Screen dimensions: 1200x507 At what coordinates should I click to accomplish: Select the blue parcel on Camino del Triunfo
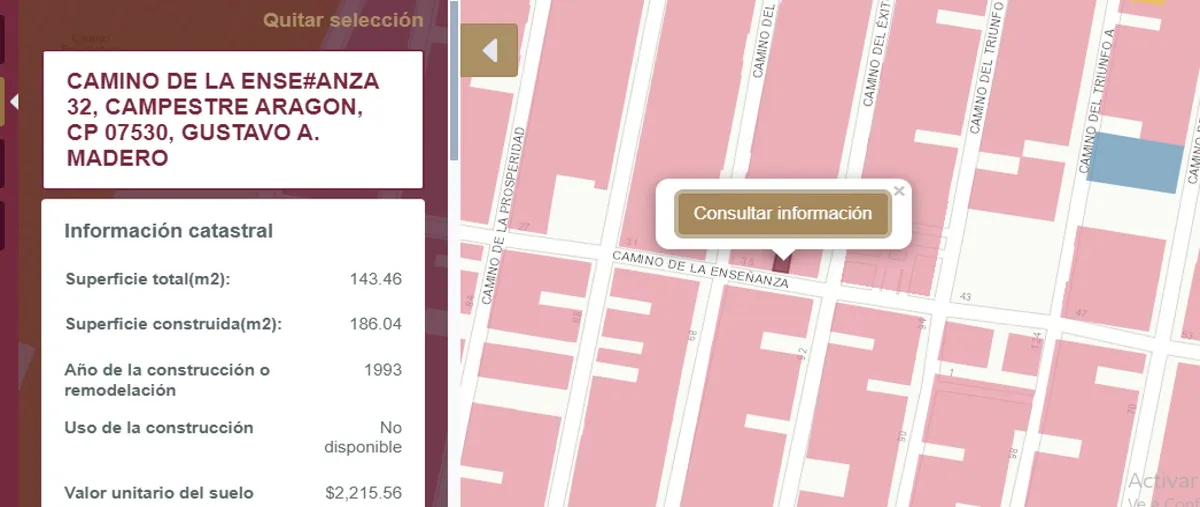[x=1134, y=165]
